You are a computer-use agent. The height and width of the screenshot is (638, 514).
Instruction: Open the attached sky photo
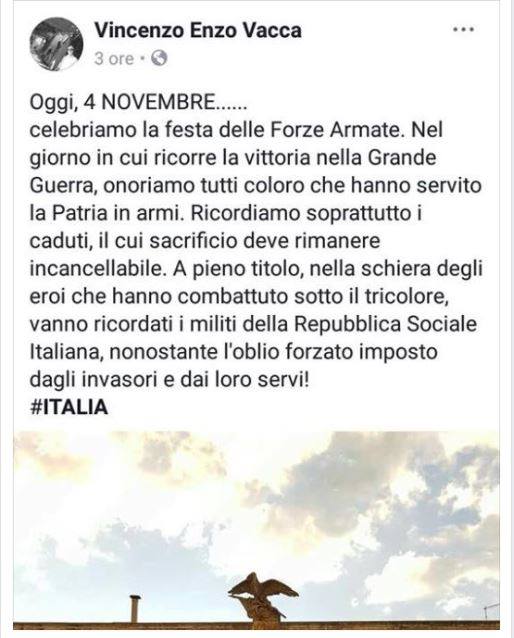(x=257, y=530)
